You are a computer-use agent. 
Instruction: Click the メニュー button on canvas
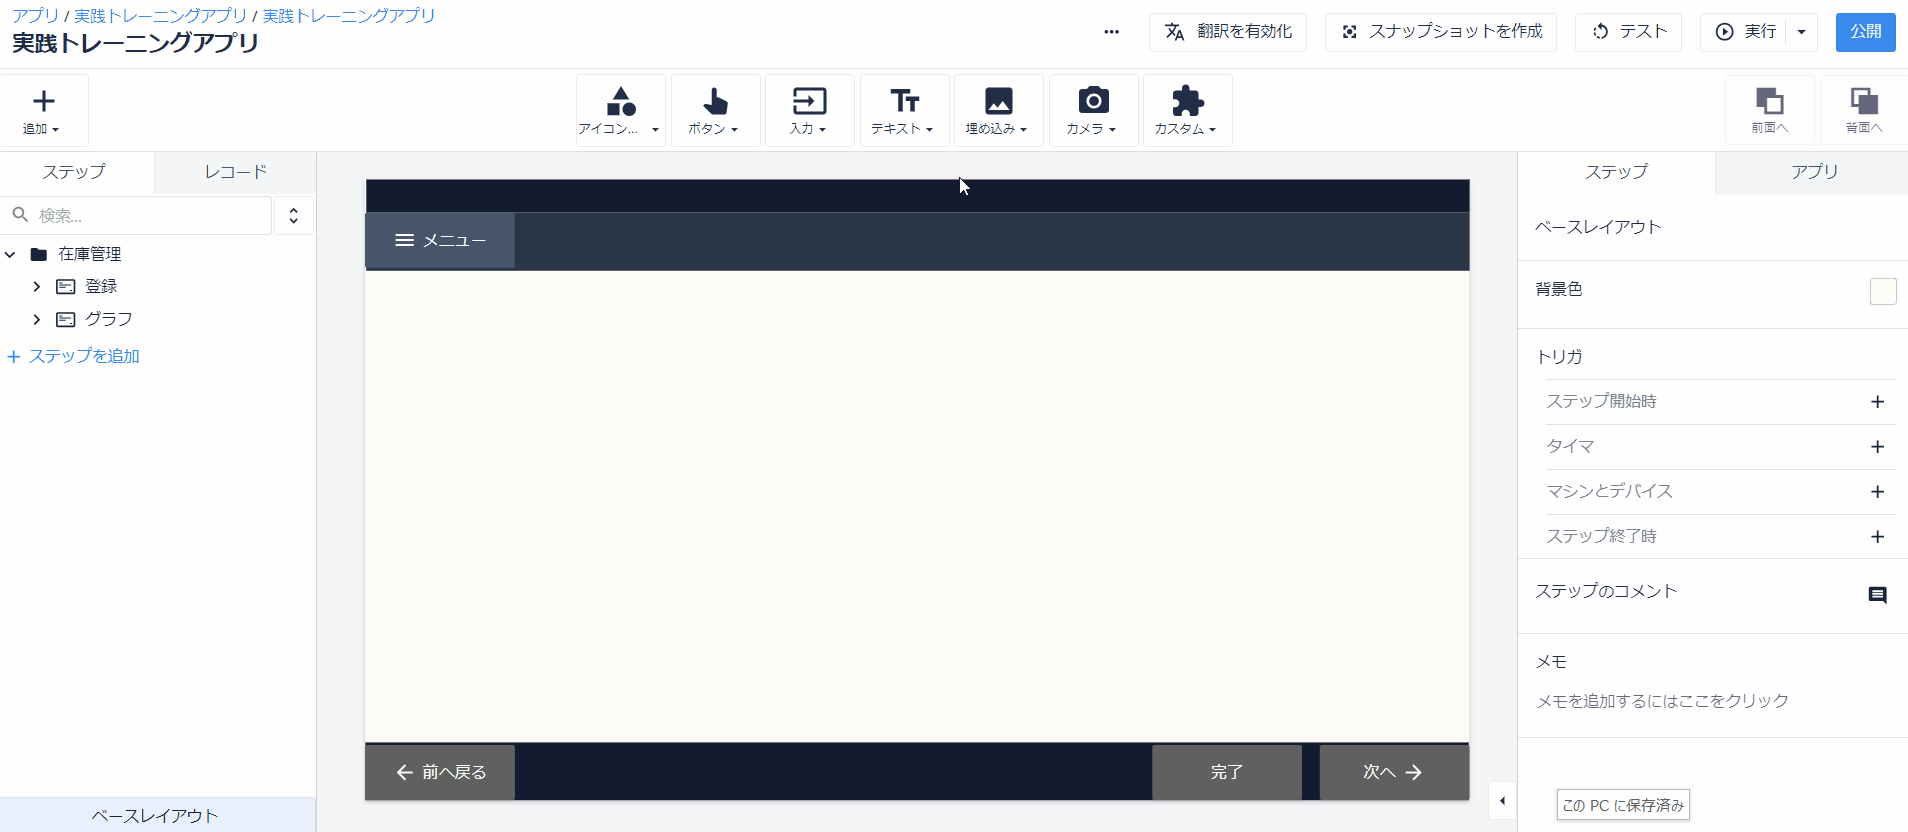[440, 240]
